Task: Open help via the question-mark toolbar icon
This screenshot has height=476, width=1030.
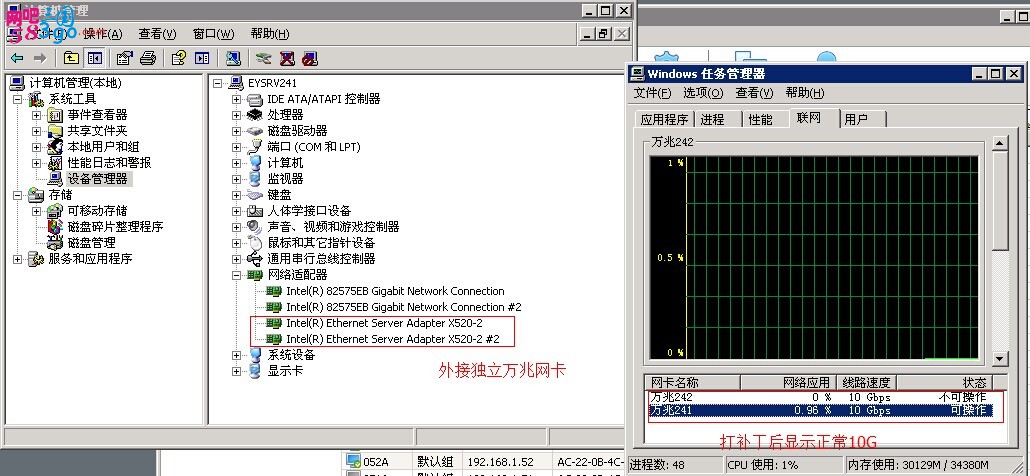Action: (x=178, y=58)
